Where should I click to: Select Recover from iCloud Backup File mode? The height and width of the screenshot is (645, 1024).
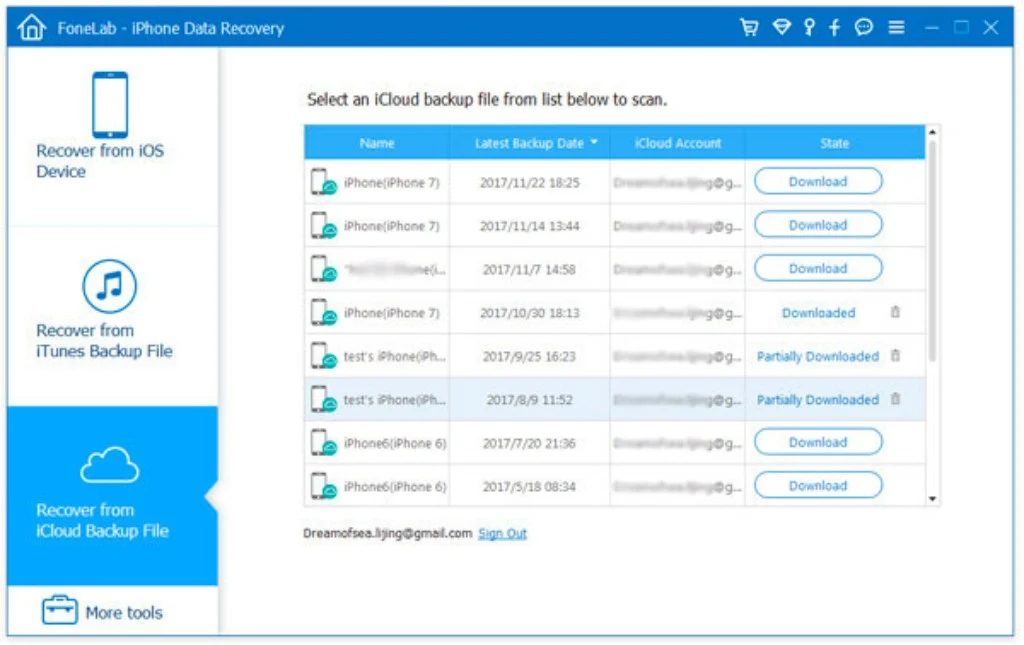click(113, 496)
